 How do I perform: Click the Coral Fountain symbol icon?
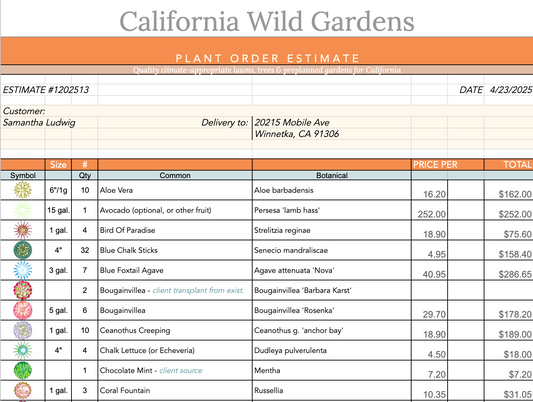coord(23,390)
